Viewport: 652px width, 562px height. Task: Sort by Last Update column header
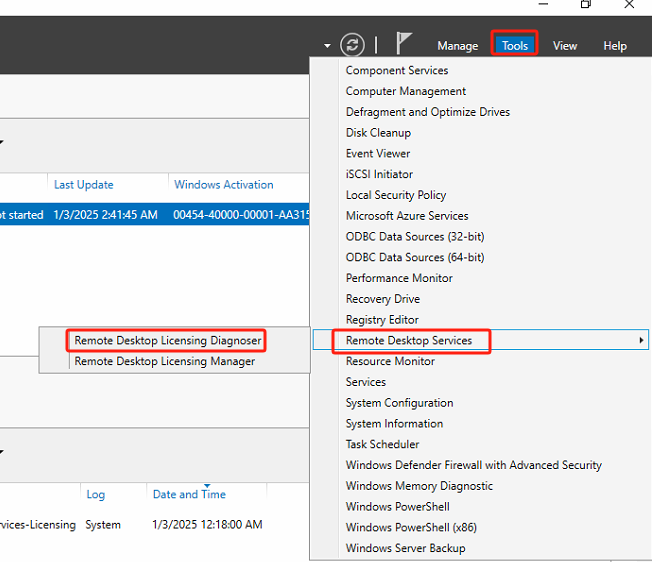click(x=83, y=185)
